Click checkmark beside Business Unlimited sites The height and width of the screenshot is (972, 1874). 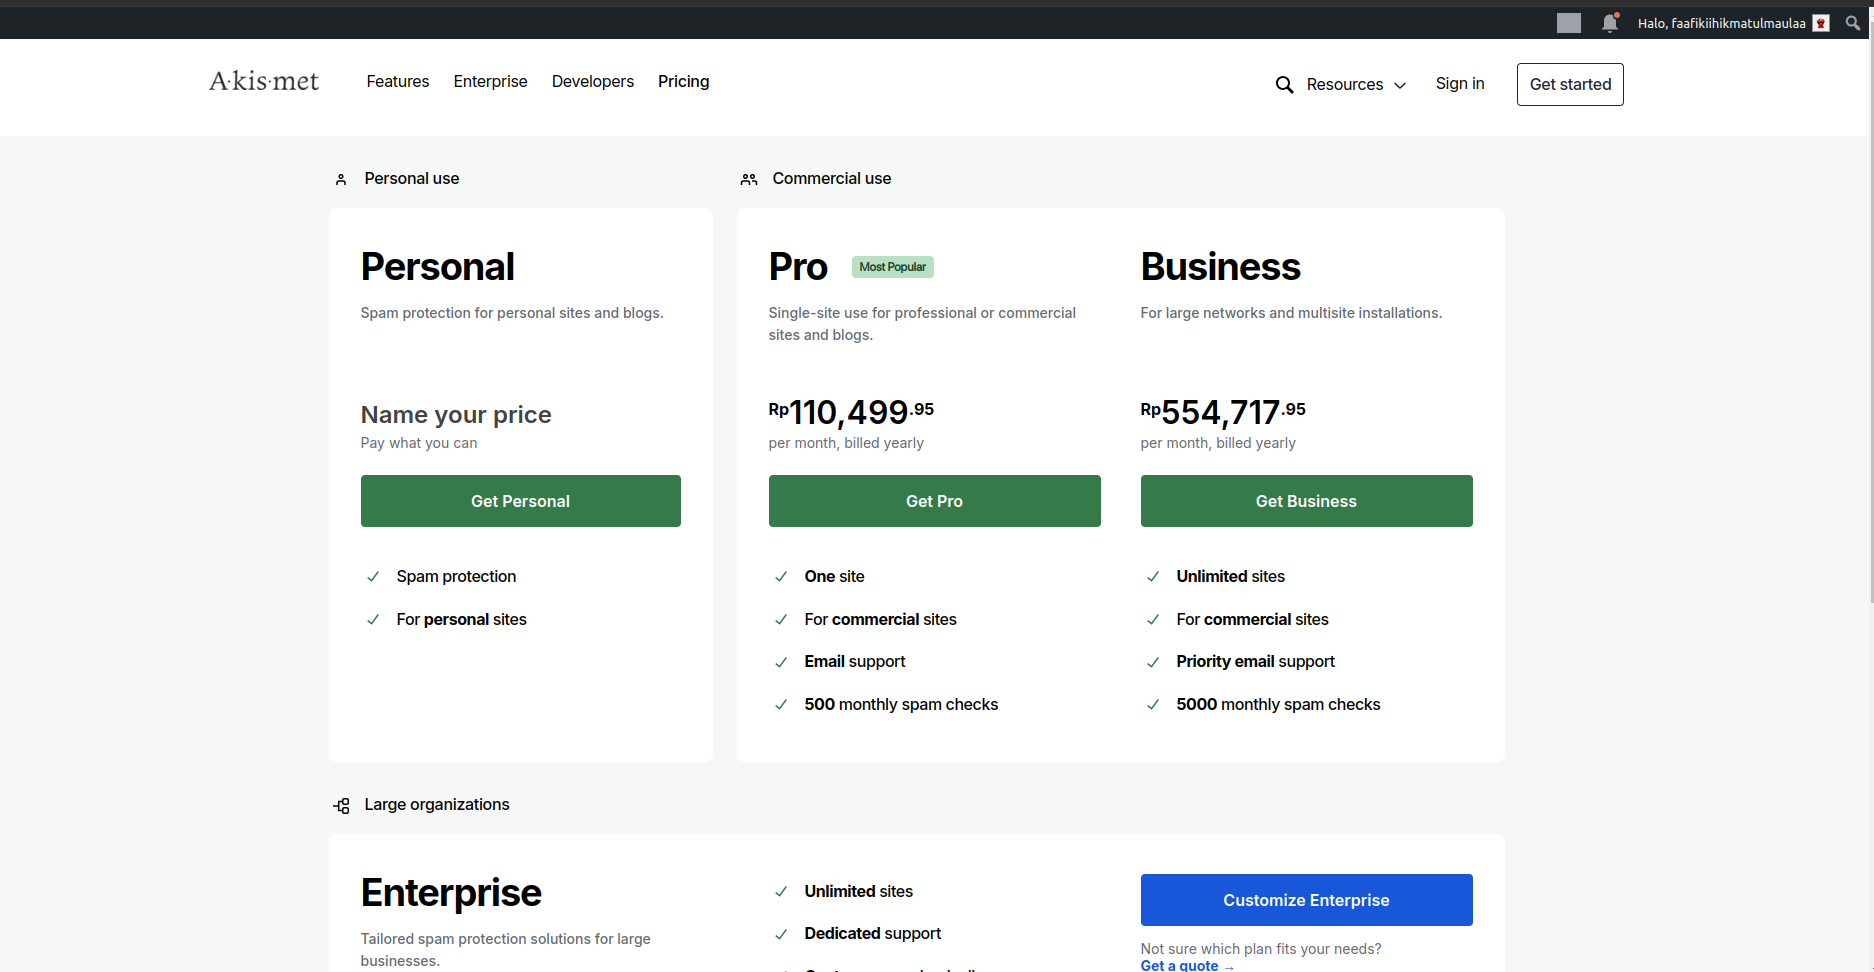pos(1153,576)
